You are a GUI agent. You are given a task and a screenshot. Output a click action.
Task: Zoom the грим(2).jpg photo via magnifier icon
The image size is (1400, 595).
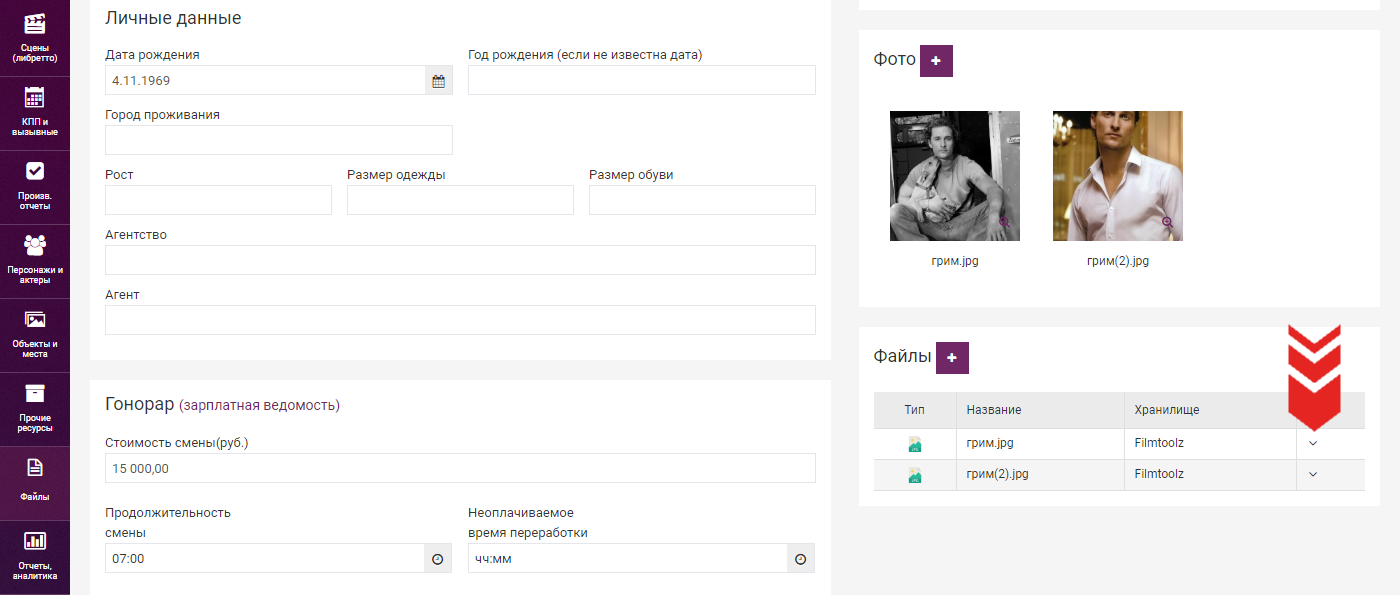click(x=1167, y=222)
